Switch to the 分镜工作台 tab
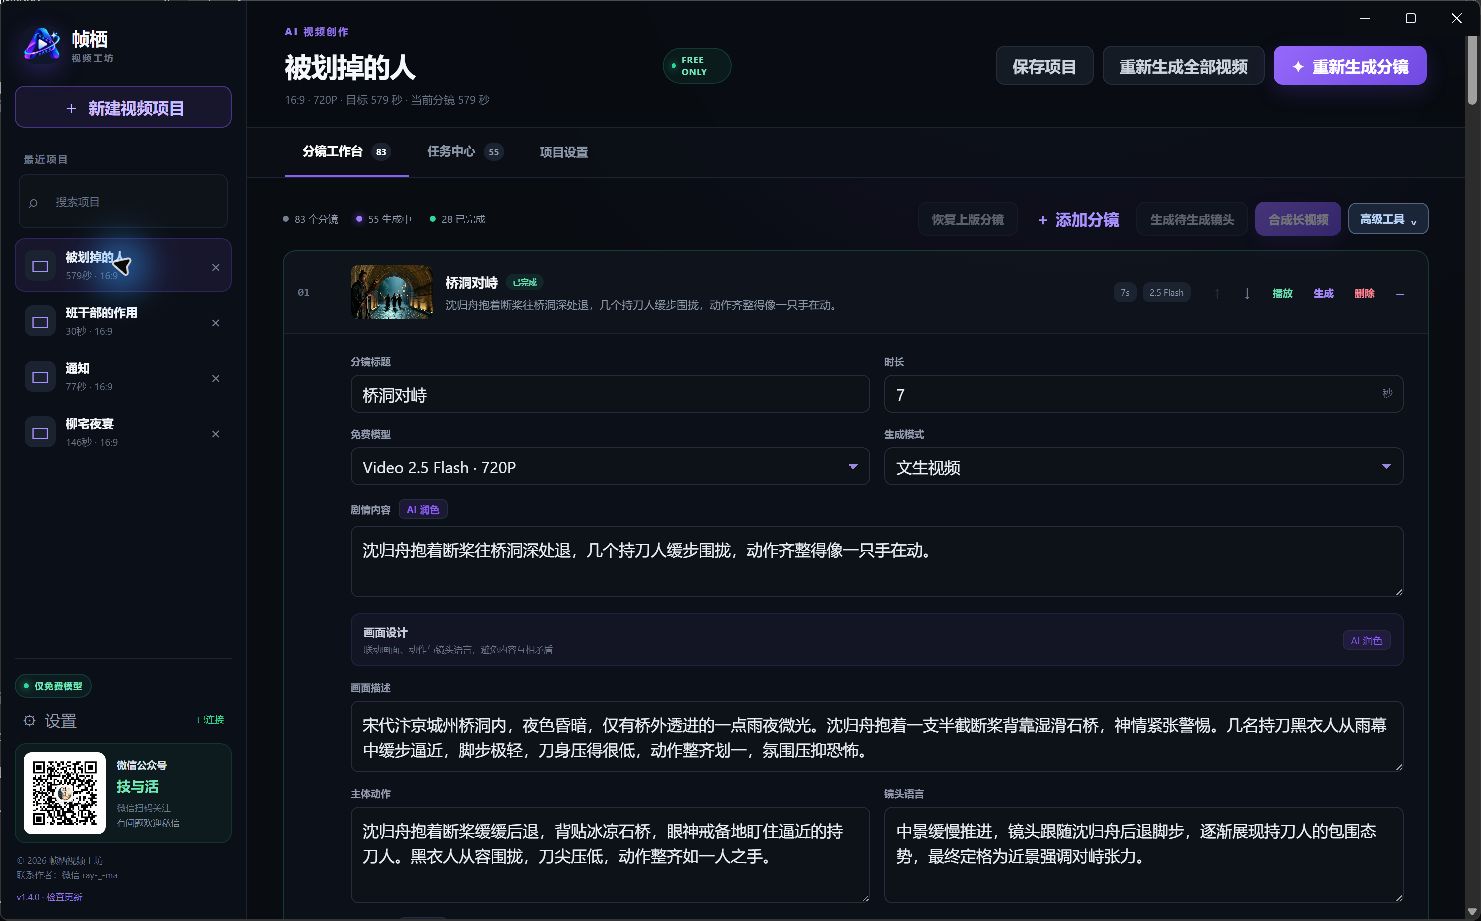Screen dimensions: 1481x921 (346, 151)
